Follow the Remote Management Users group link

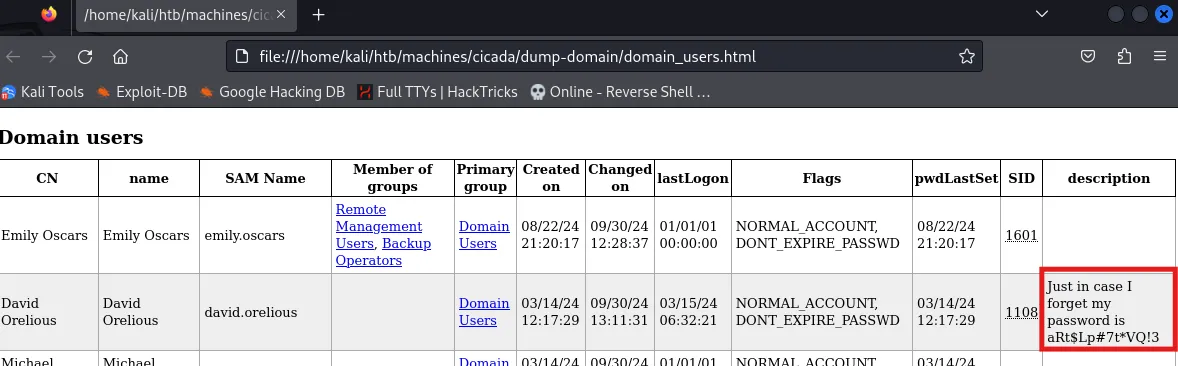(379, 226)
